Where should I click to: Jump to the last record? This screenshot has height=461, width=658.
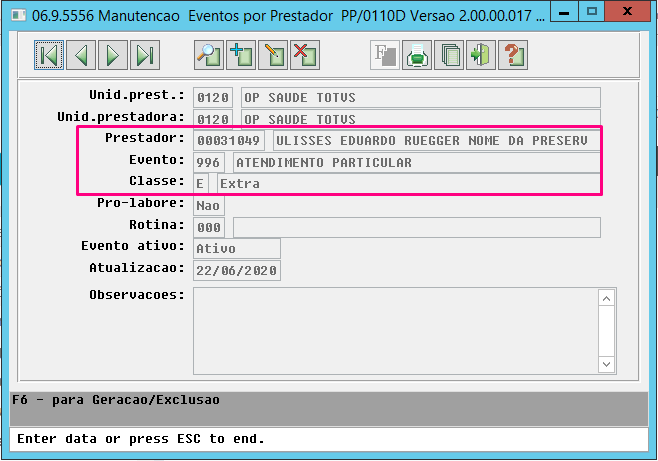pyautogui.click(x=145, y=55)
